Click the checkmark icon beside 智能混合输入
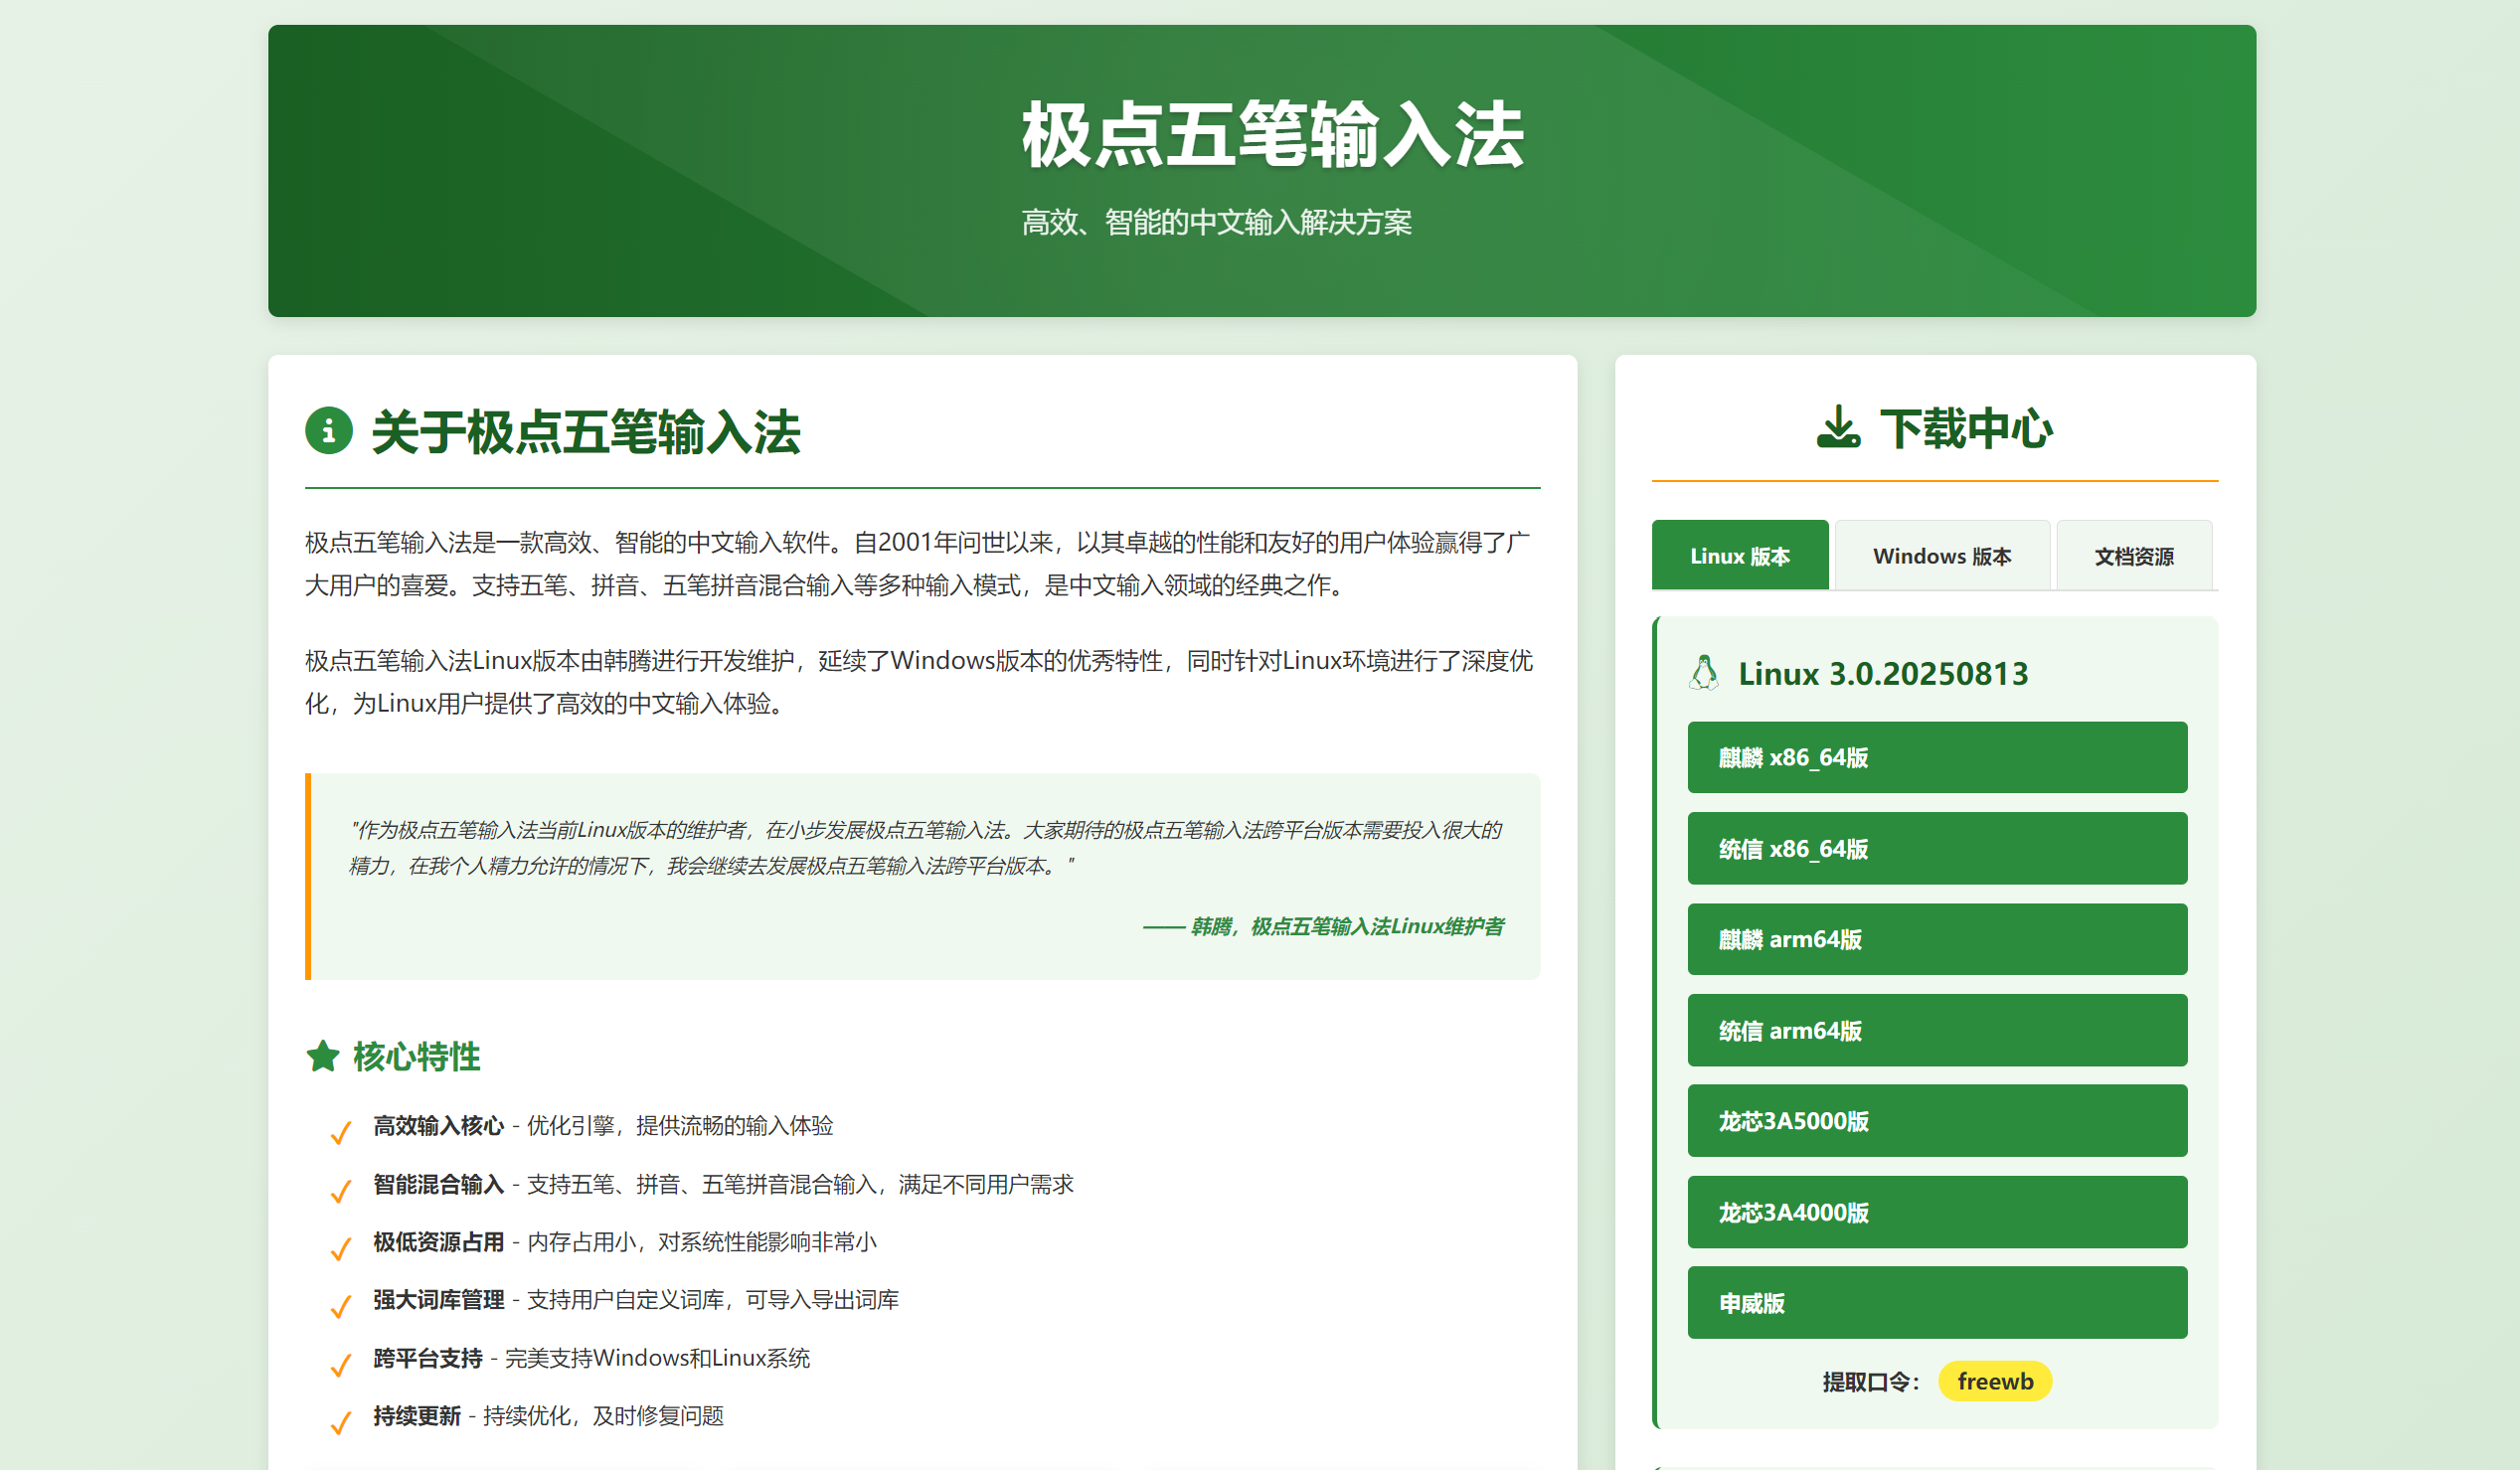The width and height of the screenshot is (2520, 1470). click(x=341, y=1189)
